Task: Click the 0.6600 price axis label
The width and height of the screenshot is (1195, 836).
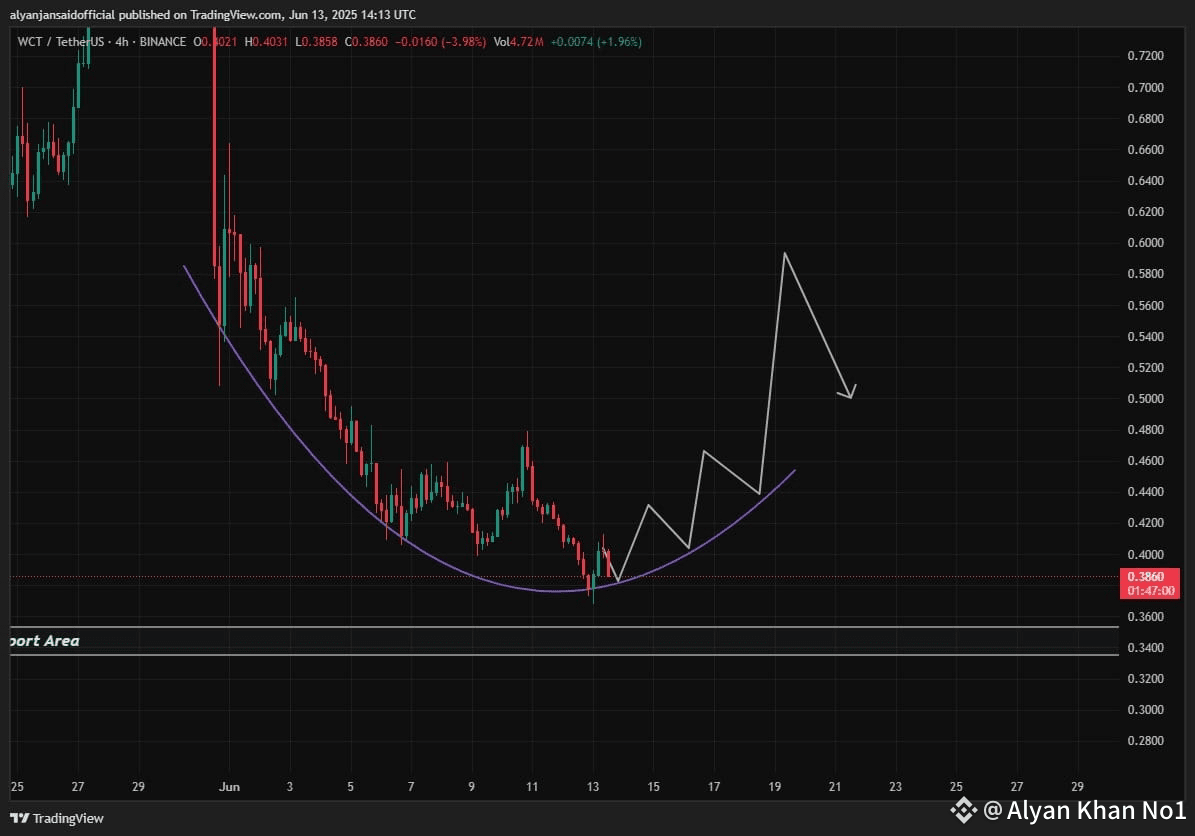Action: (1145, 149)
